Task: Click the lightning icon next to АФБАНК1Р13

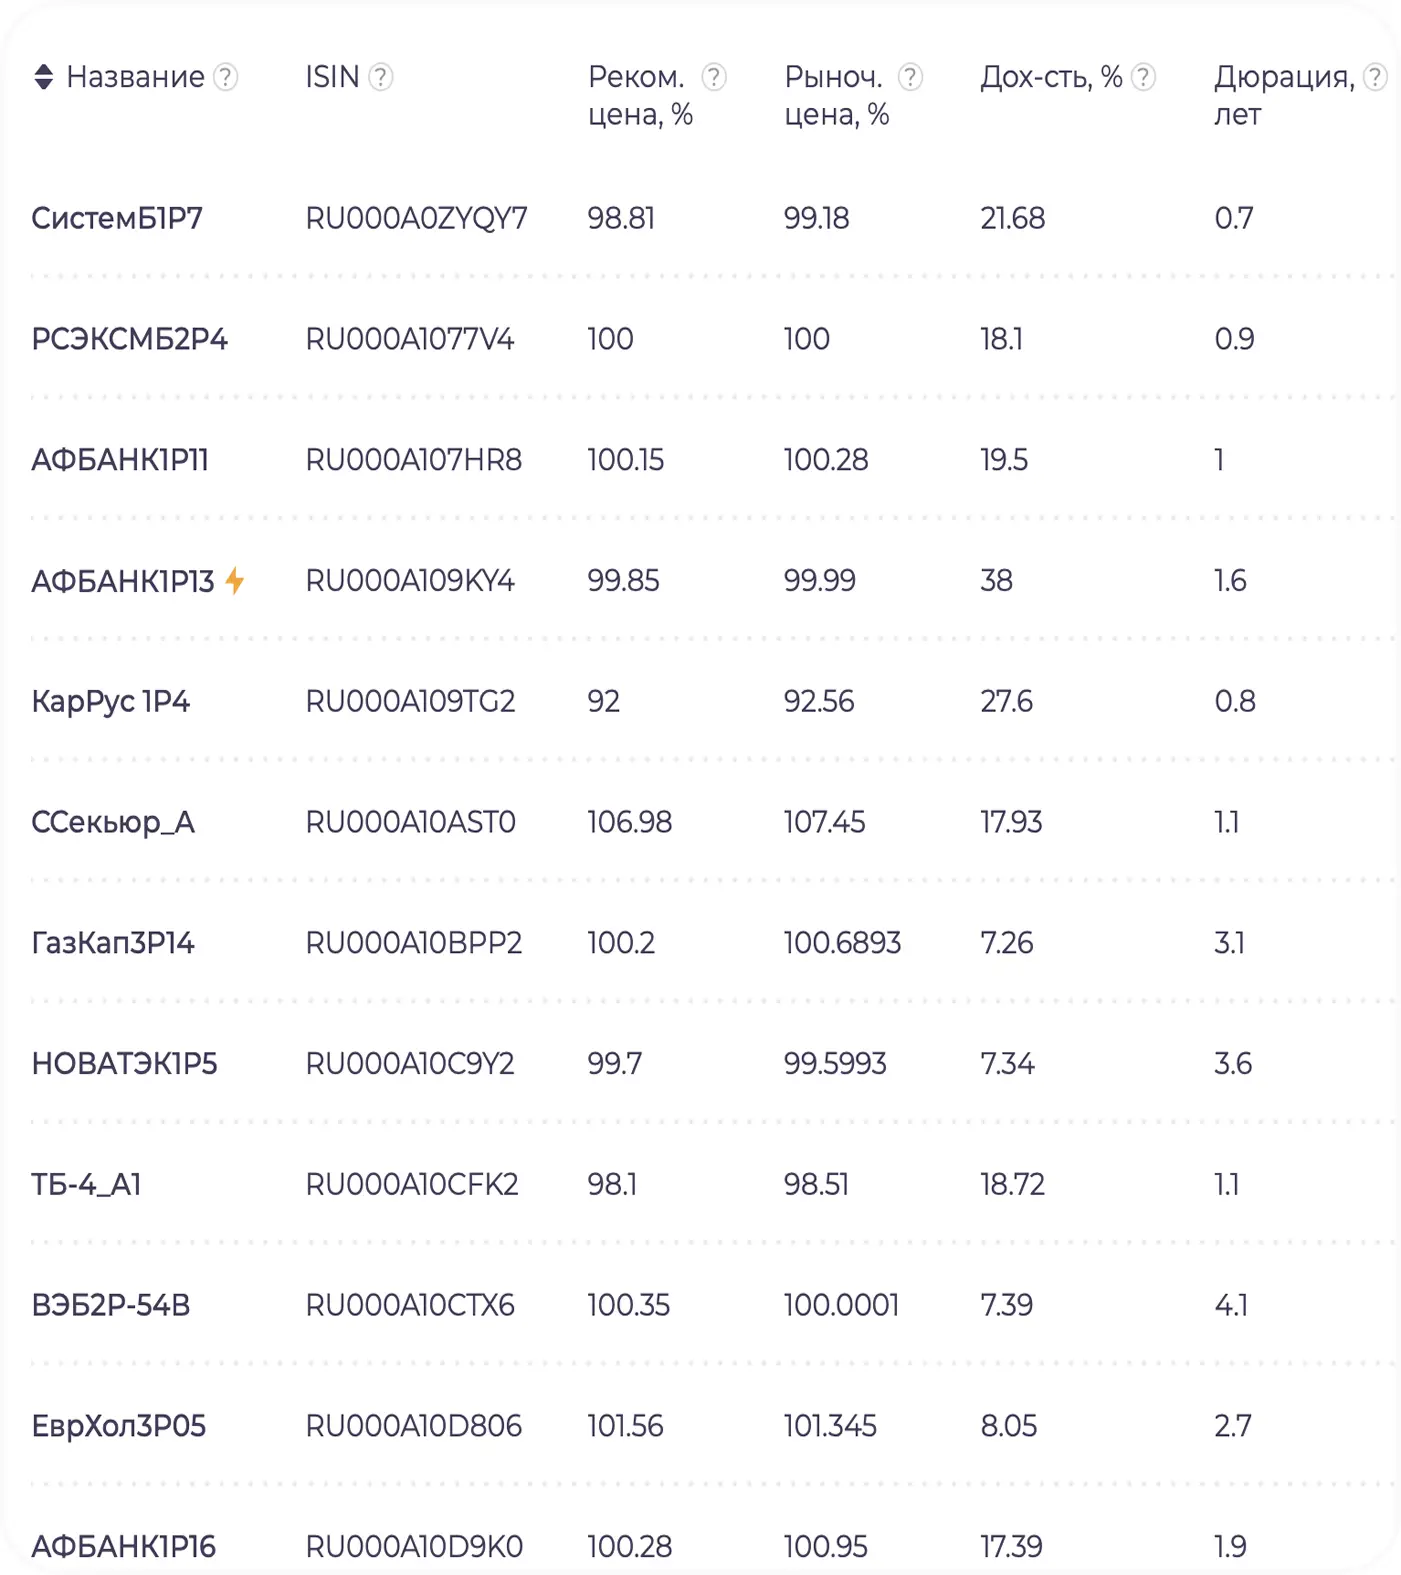Action: pyautogui.click(x=235, y=581)
